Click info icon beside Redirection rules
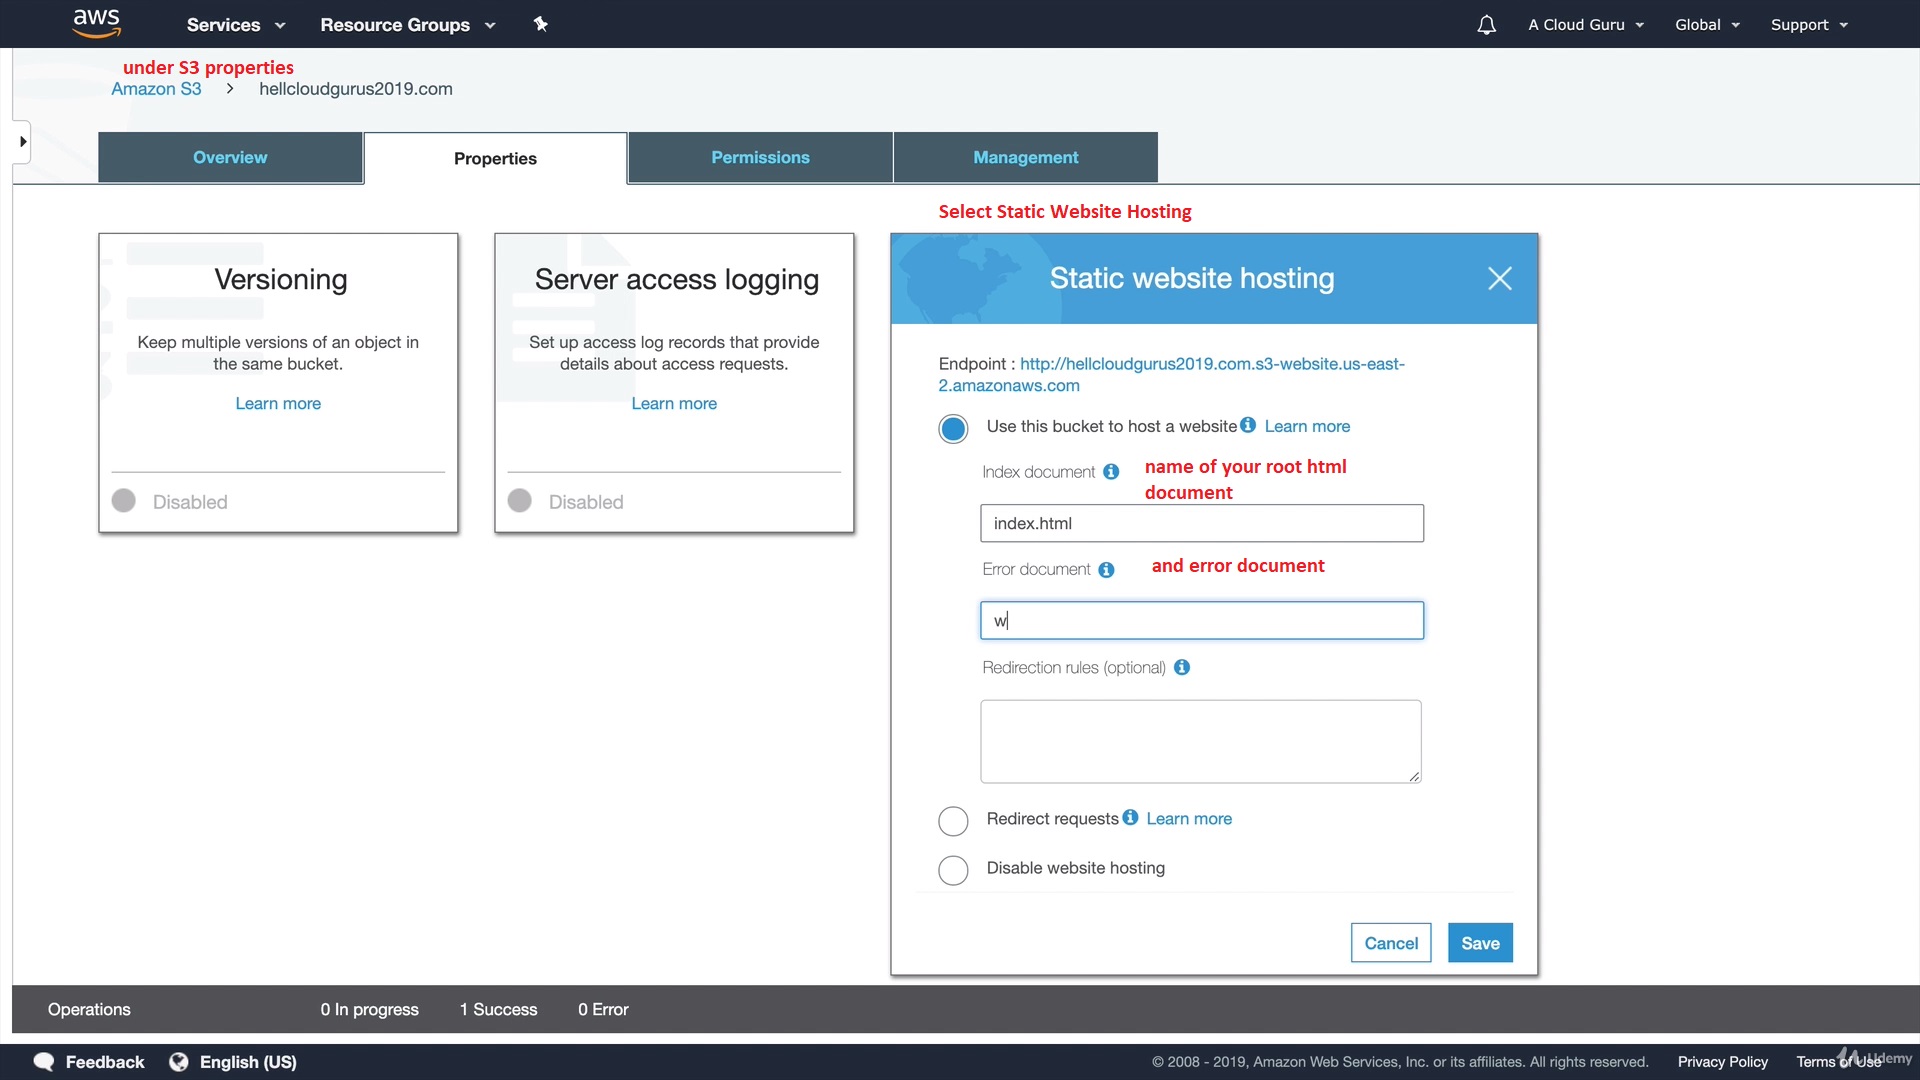This screenshot has width=1920, height=1080. 1182,667
